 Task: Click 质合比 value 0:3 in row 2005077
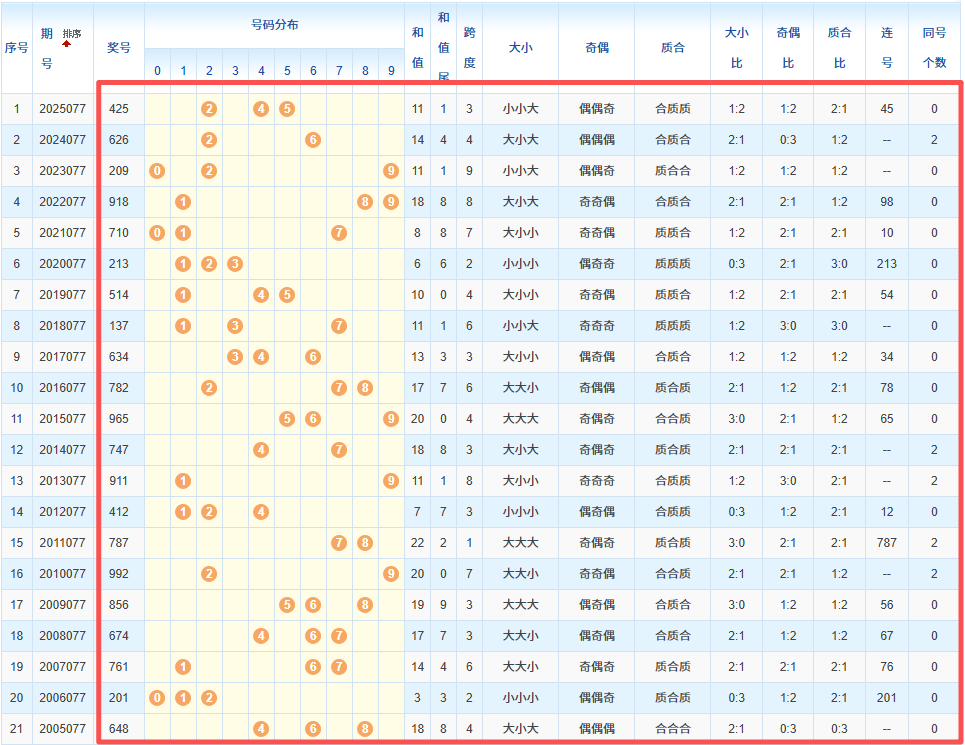839,730
